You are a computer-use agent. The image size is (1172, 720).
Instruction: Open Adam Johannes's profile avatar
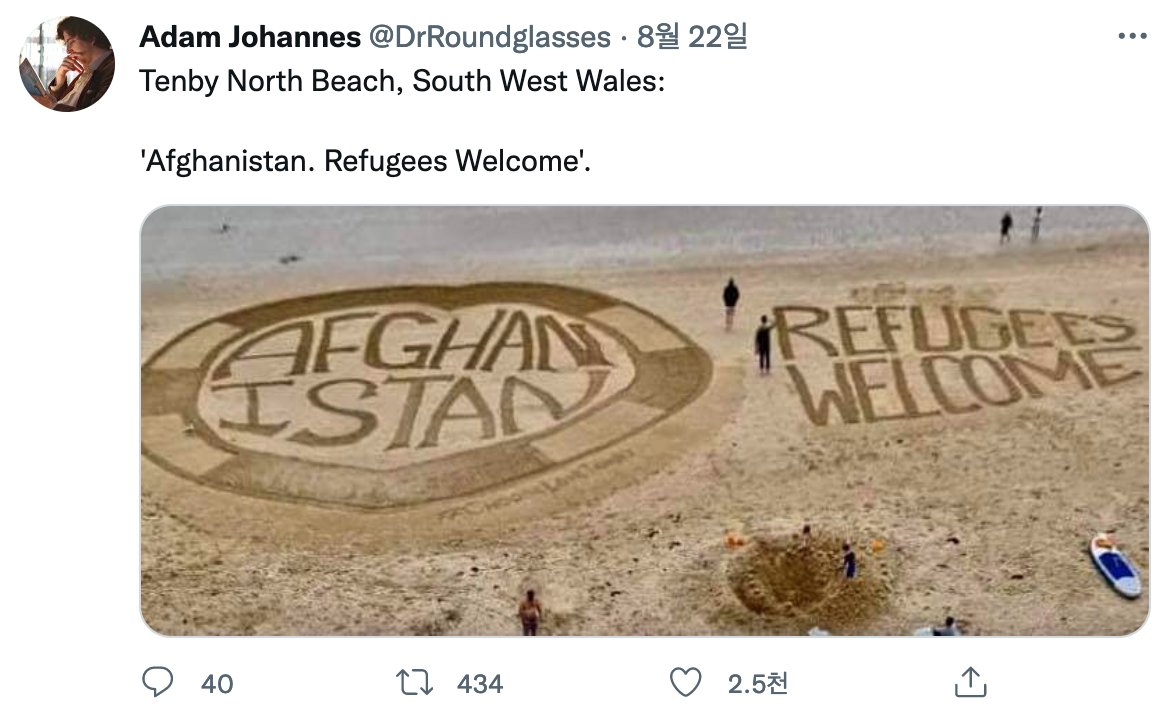(x=67, y=64)
